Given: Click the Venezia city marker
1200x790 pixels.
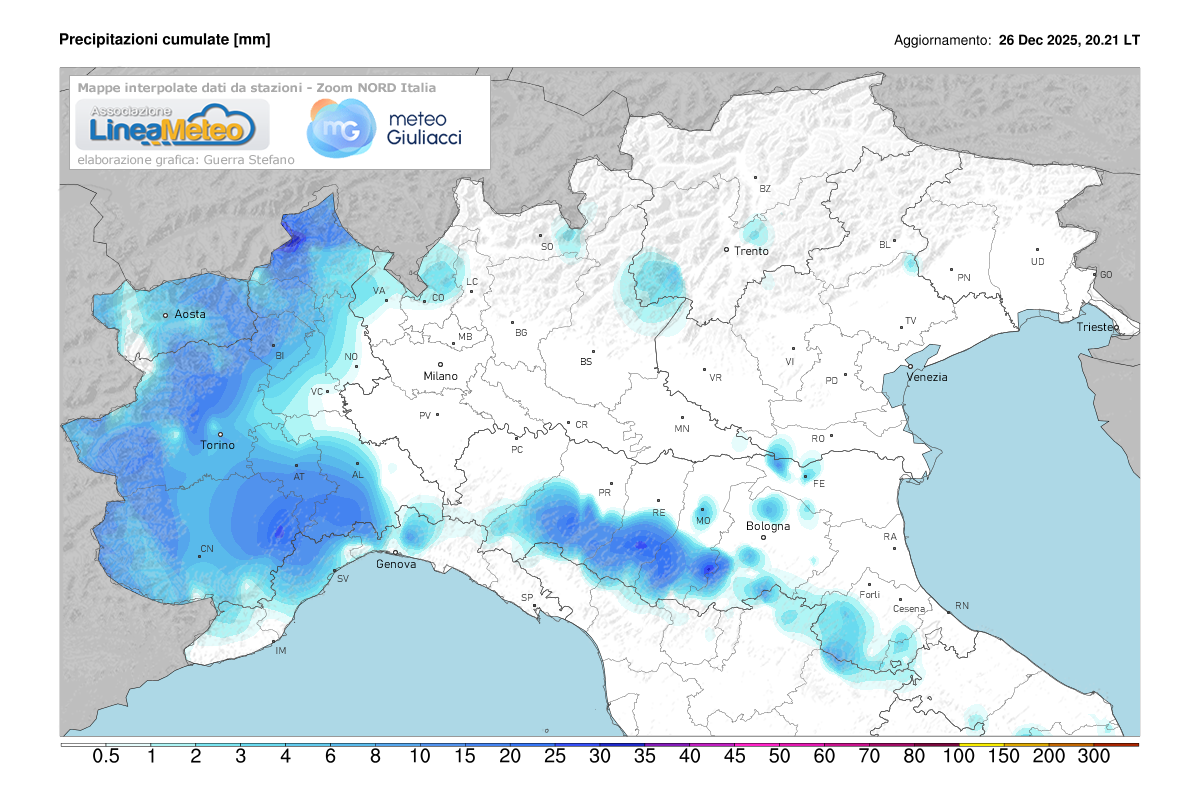Looking at the screenshot, I should coord(909,366).
